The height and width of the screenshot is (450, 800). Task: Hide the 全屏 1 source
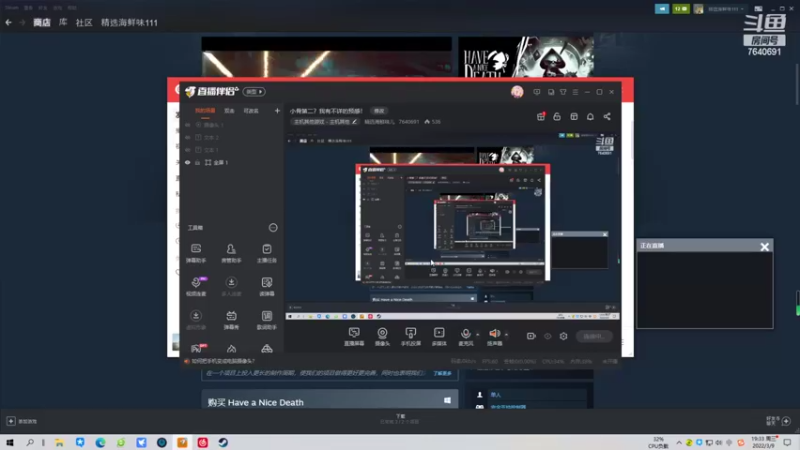pos(187,162)
